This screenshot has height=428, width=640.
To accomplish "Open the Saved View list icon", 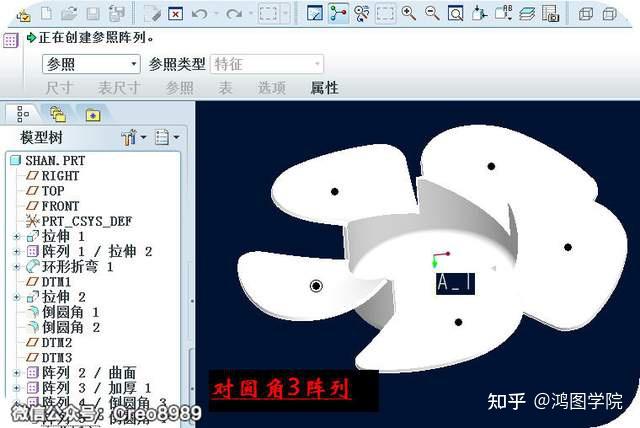I will point(503,13).
